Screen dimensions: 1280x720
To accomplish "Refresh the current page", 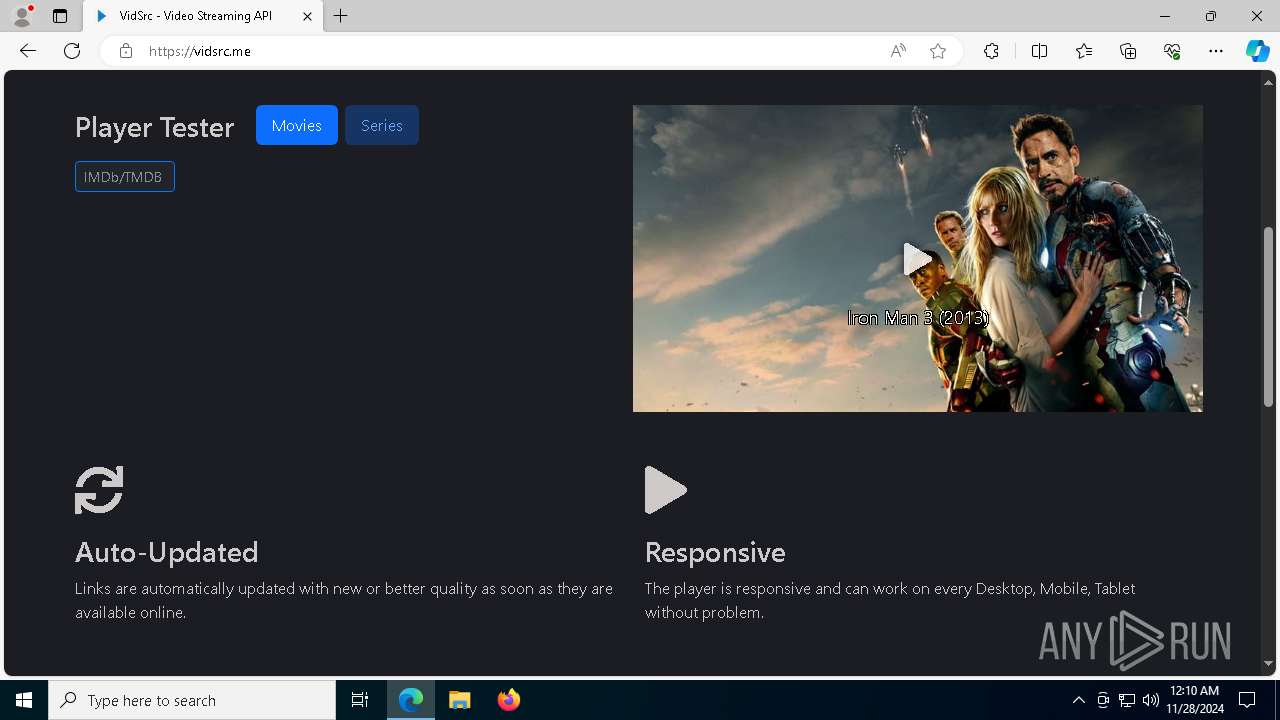I will (x=72, y=51).
